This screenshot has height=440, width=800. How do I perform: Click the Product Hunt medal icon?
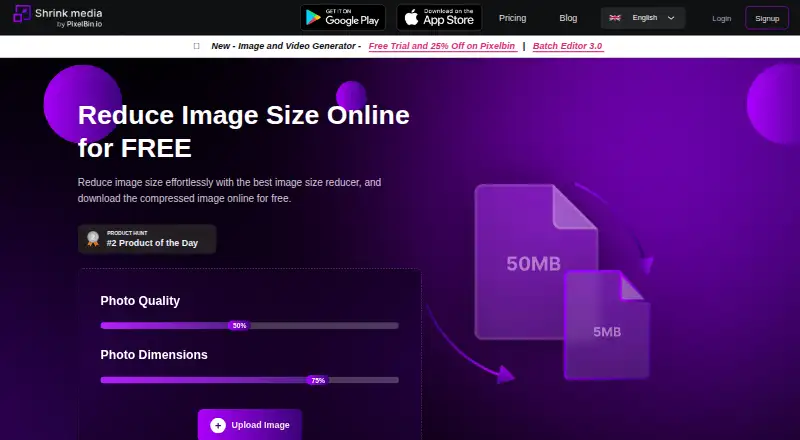coord(93,239)
